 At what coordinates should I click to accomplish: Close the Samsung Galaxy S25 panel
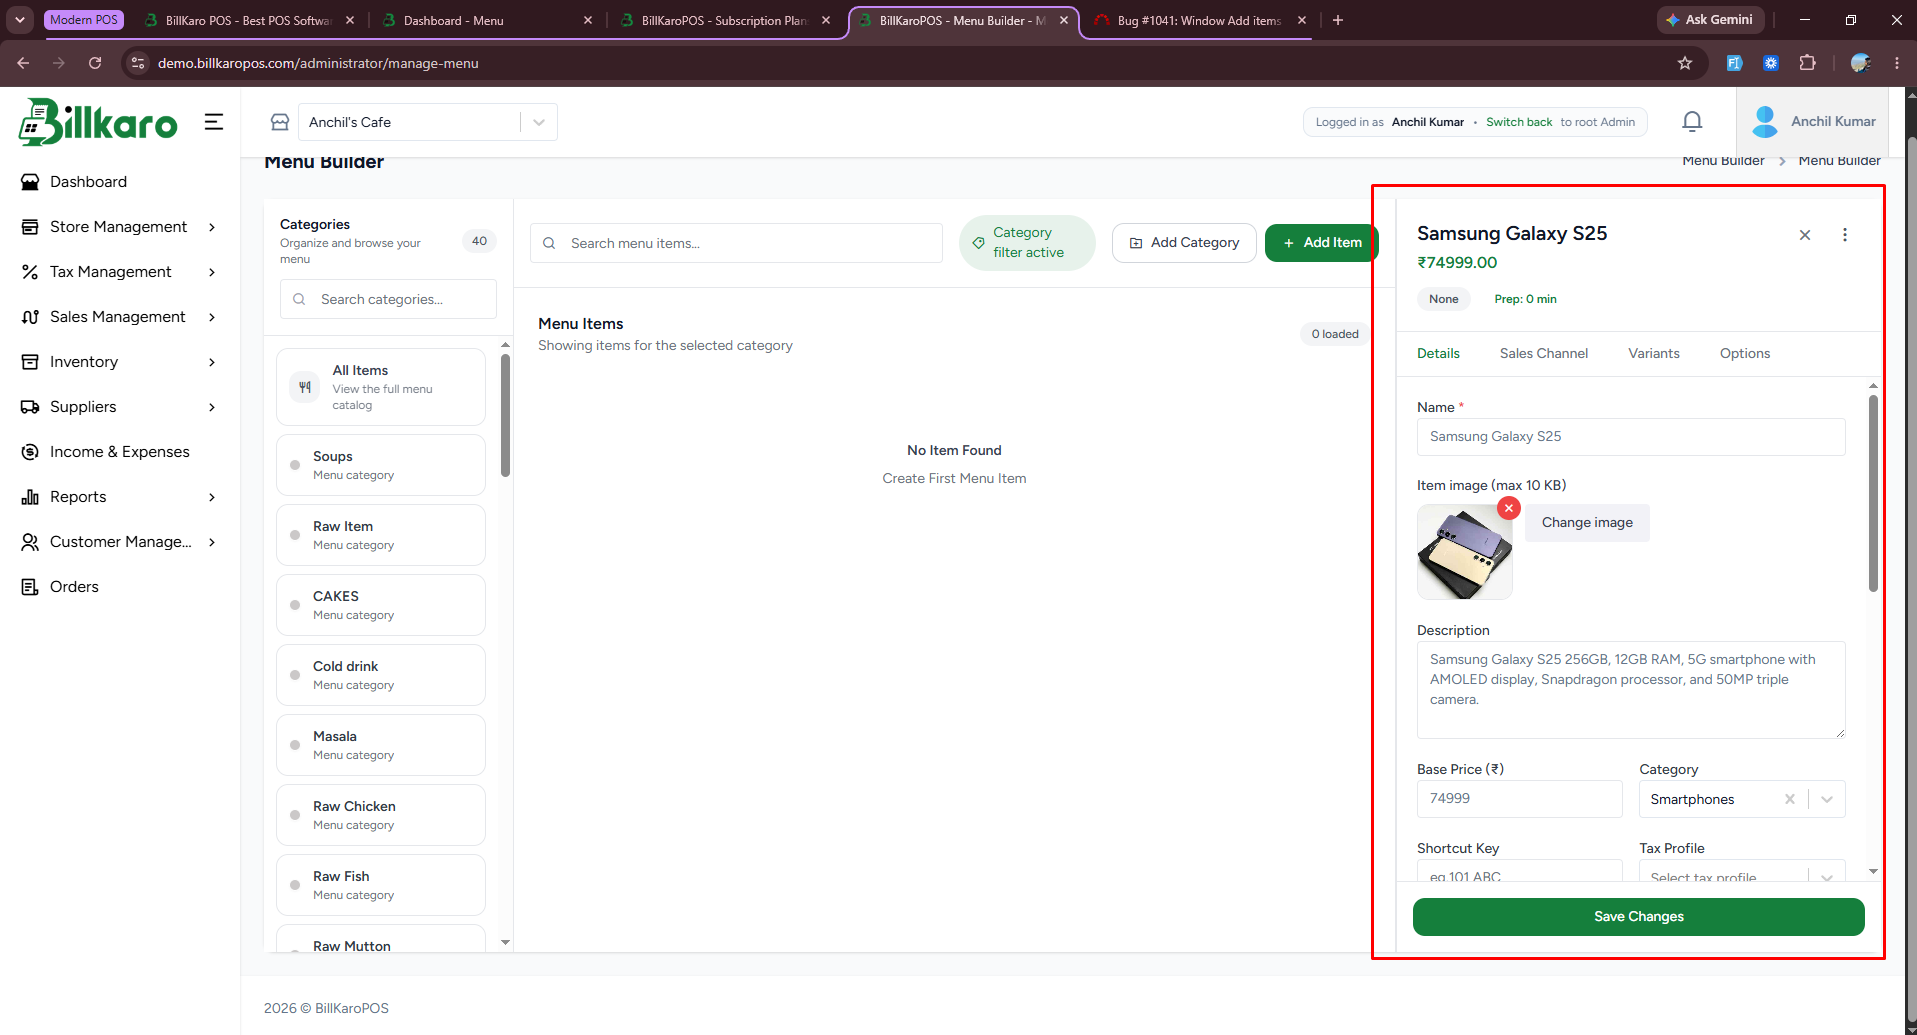click(x=1805, y=235)
